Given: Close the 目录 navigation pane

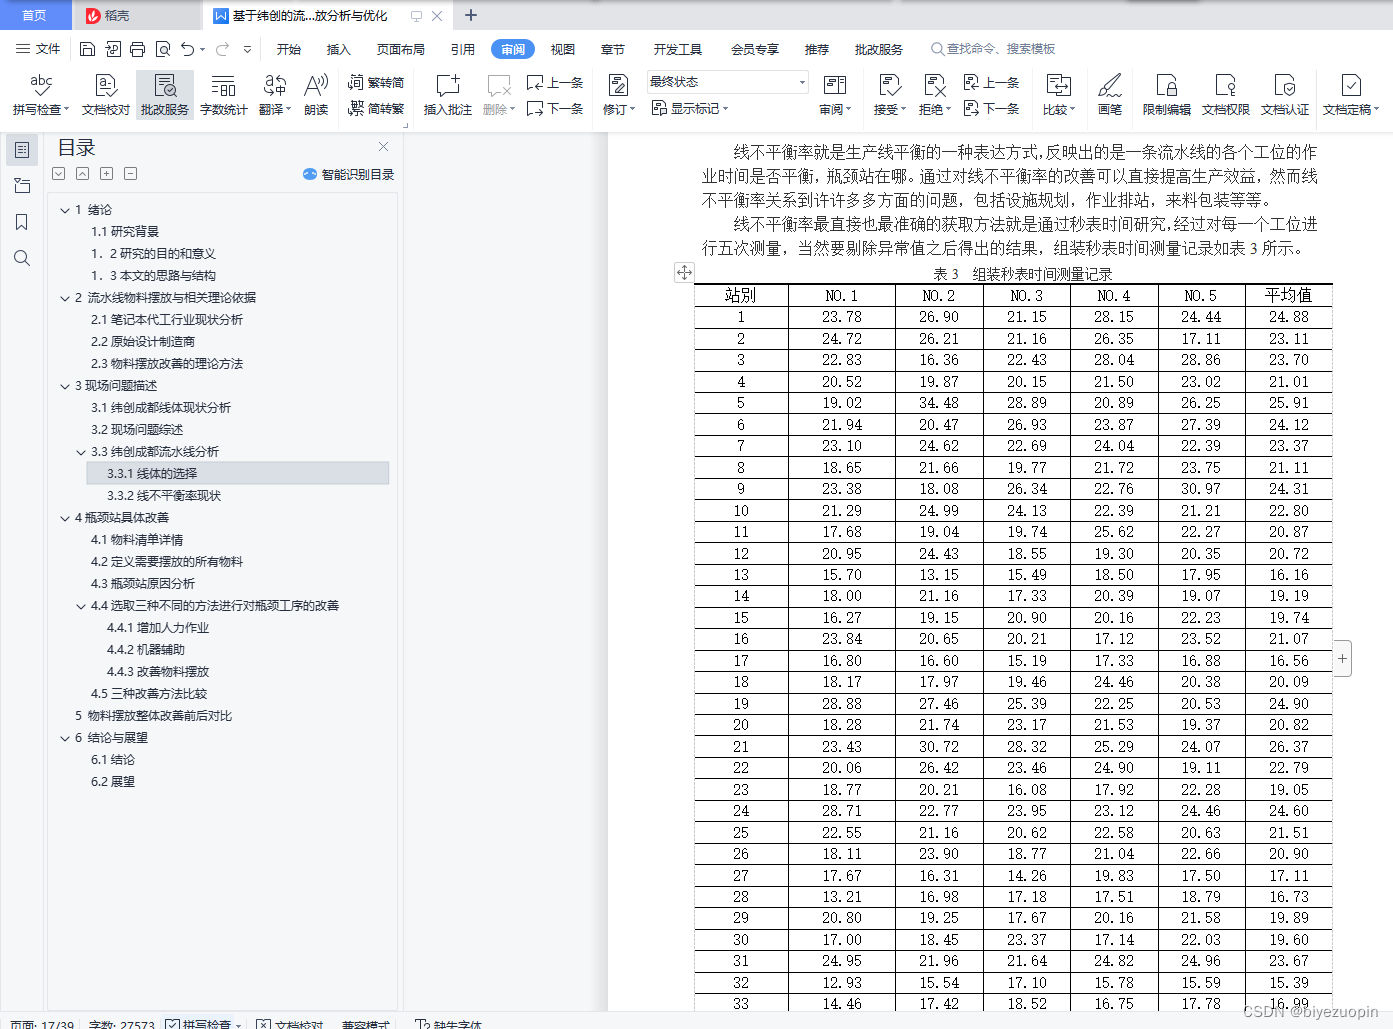Looking at the screenshot, I should click(x=383, y=147).
